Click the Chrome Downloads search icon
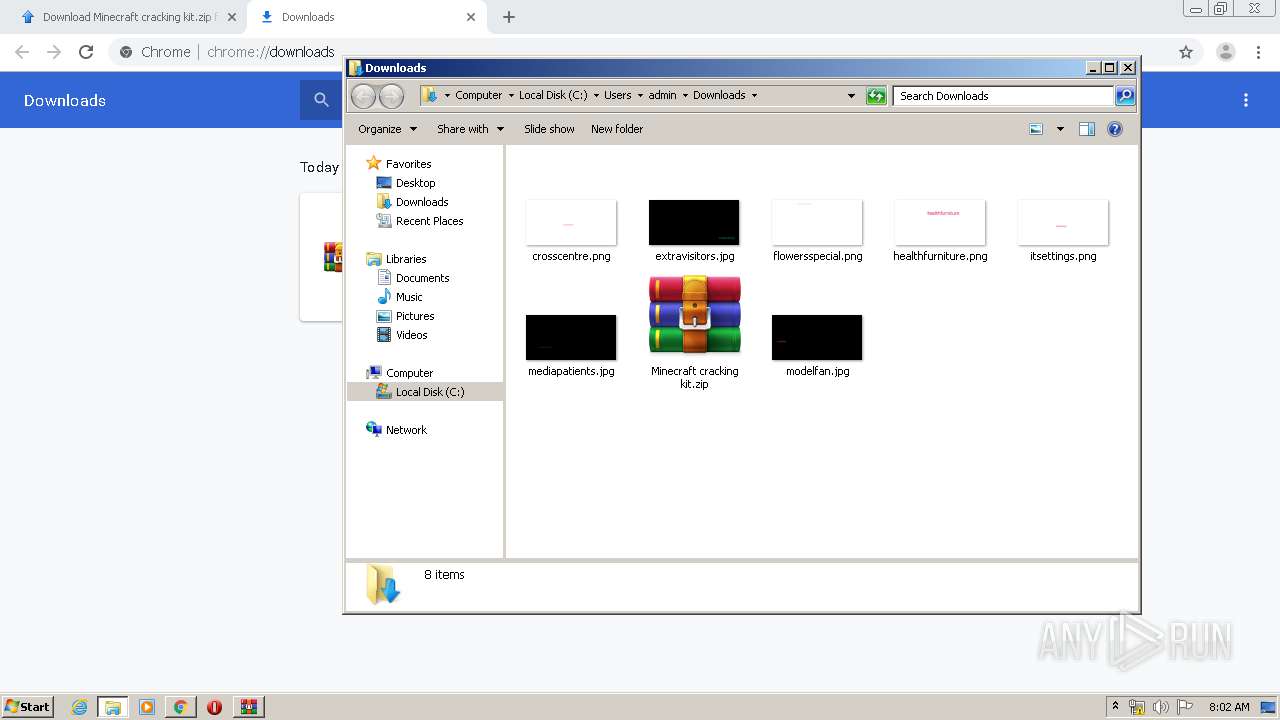The image size is (1280, 720). coord(321,100)
